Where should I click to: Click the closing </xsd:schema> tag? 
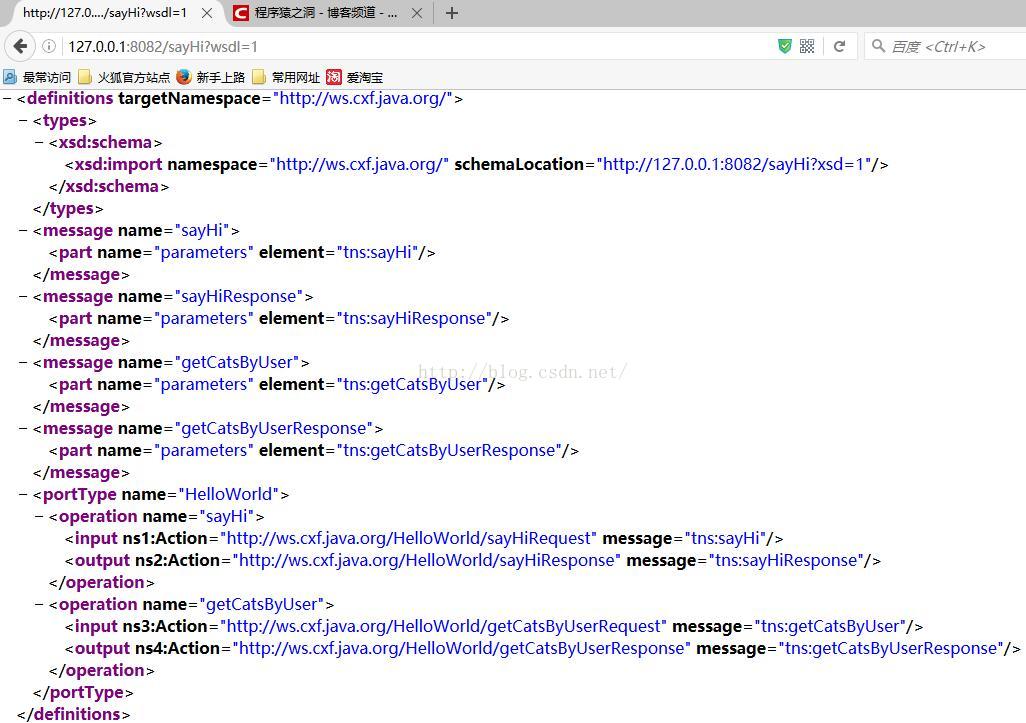[109, 186]
